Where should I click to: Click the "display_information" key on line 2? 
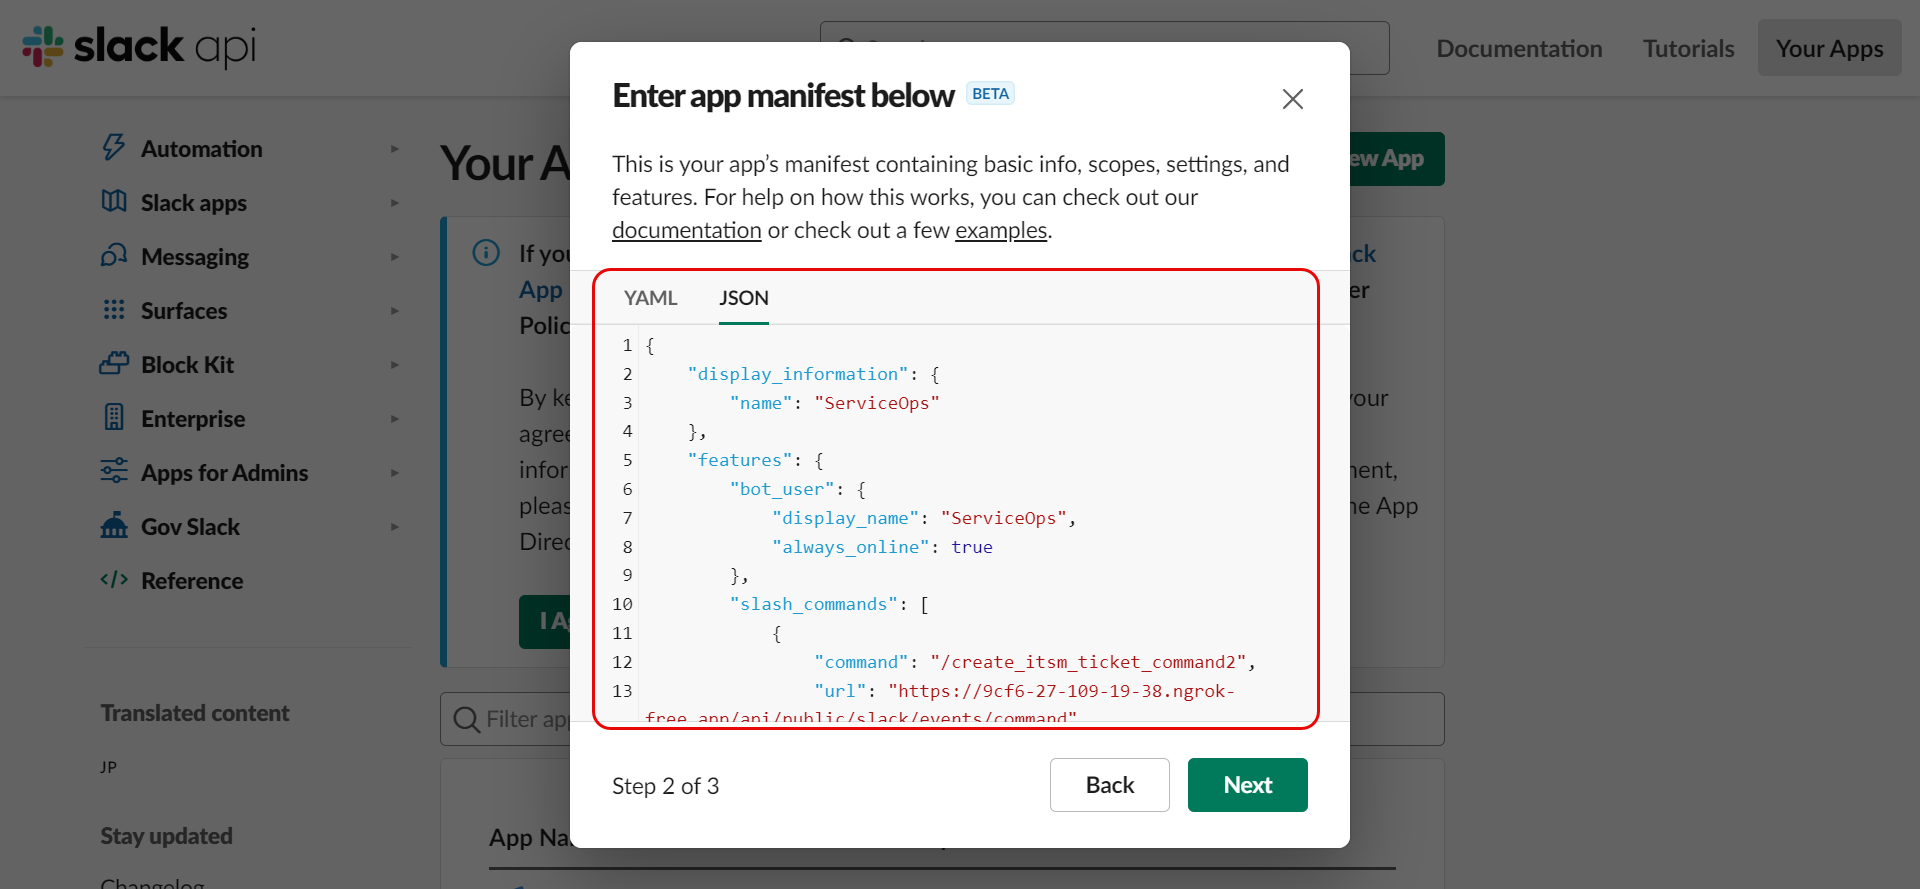click(797, 374)
